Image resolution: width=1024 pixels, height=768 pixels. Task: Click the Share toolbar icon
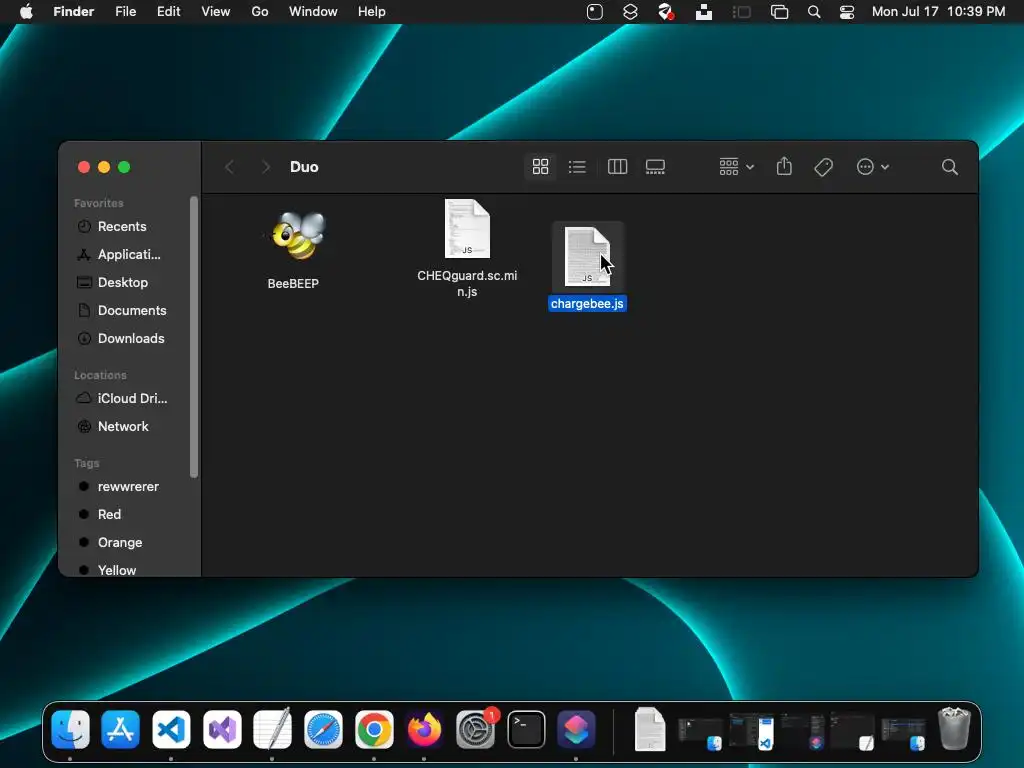click(784, 167)
